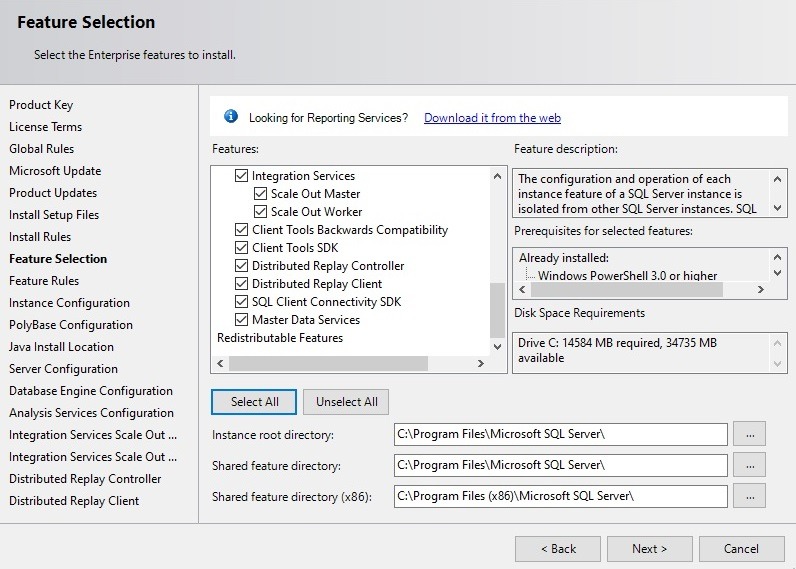Click the Instance root directory field
The height and width of the screenshot is (569, 796).
coord(560,434)
